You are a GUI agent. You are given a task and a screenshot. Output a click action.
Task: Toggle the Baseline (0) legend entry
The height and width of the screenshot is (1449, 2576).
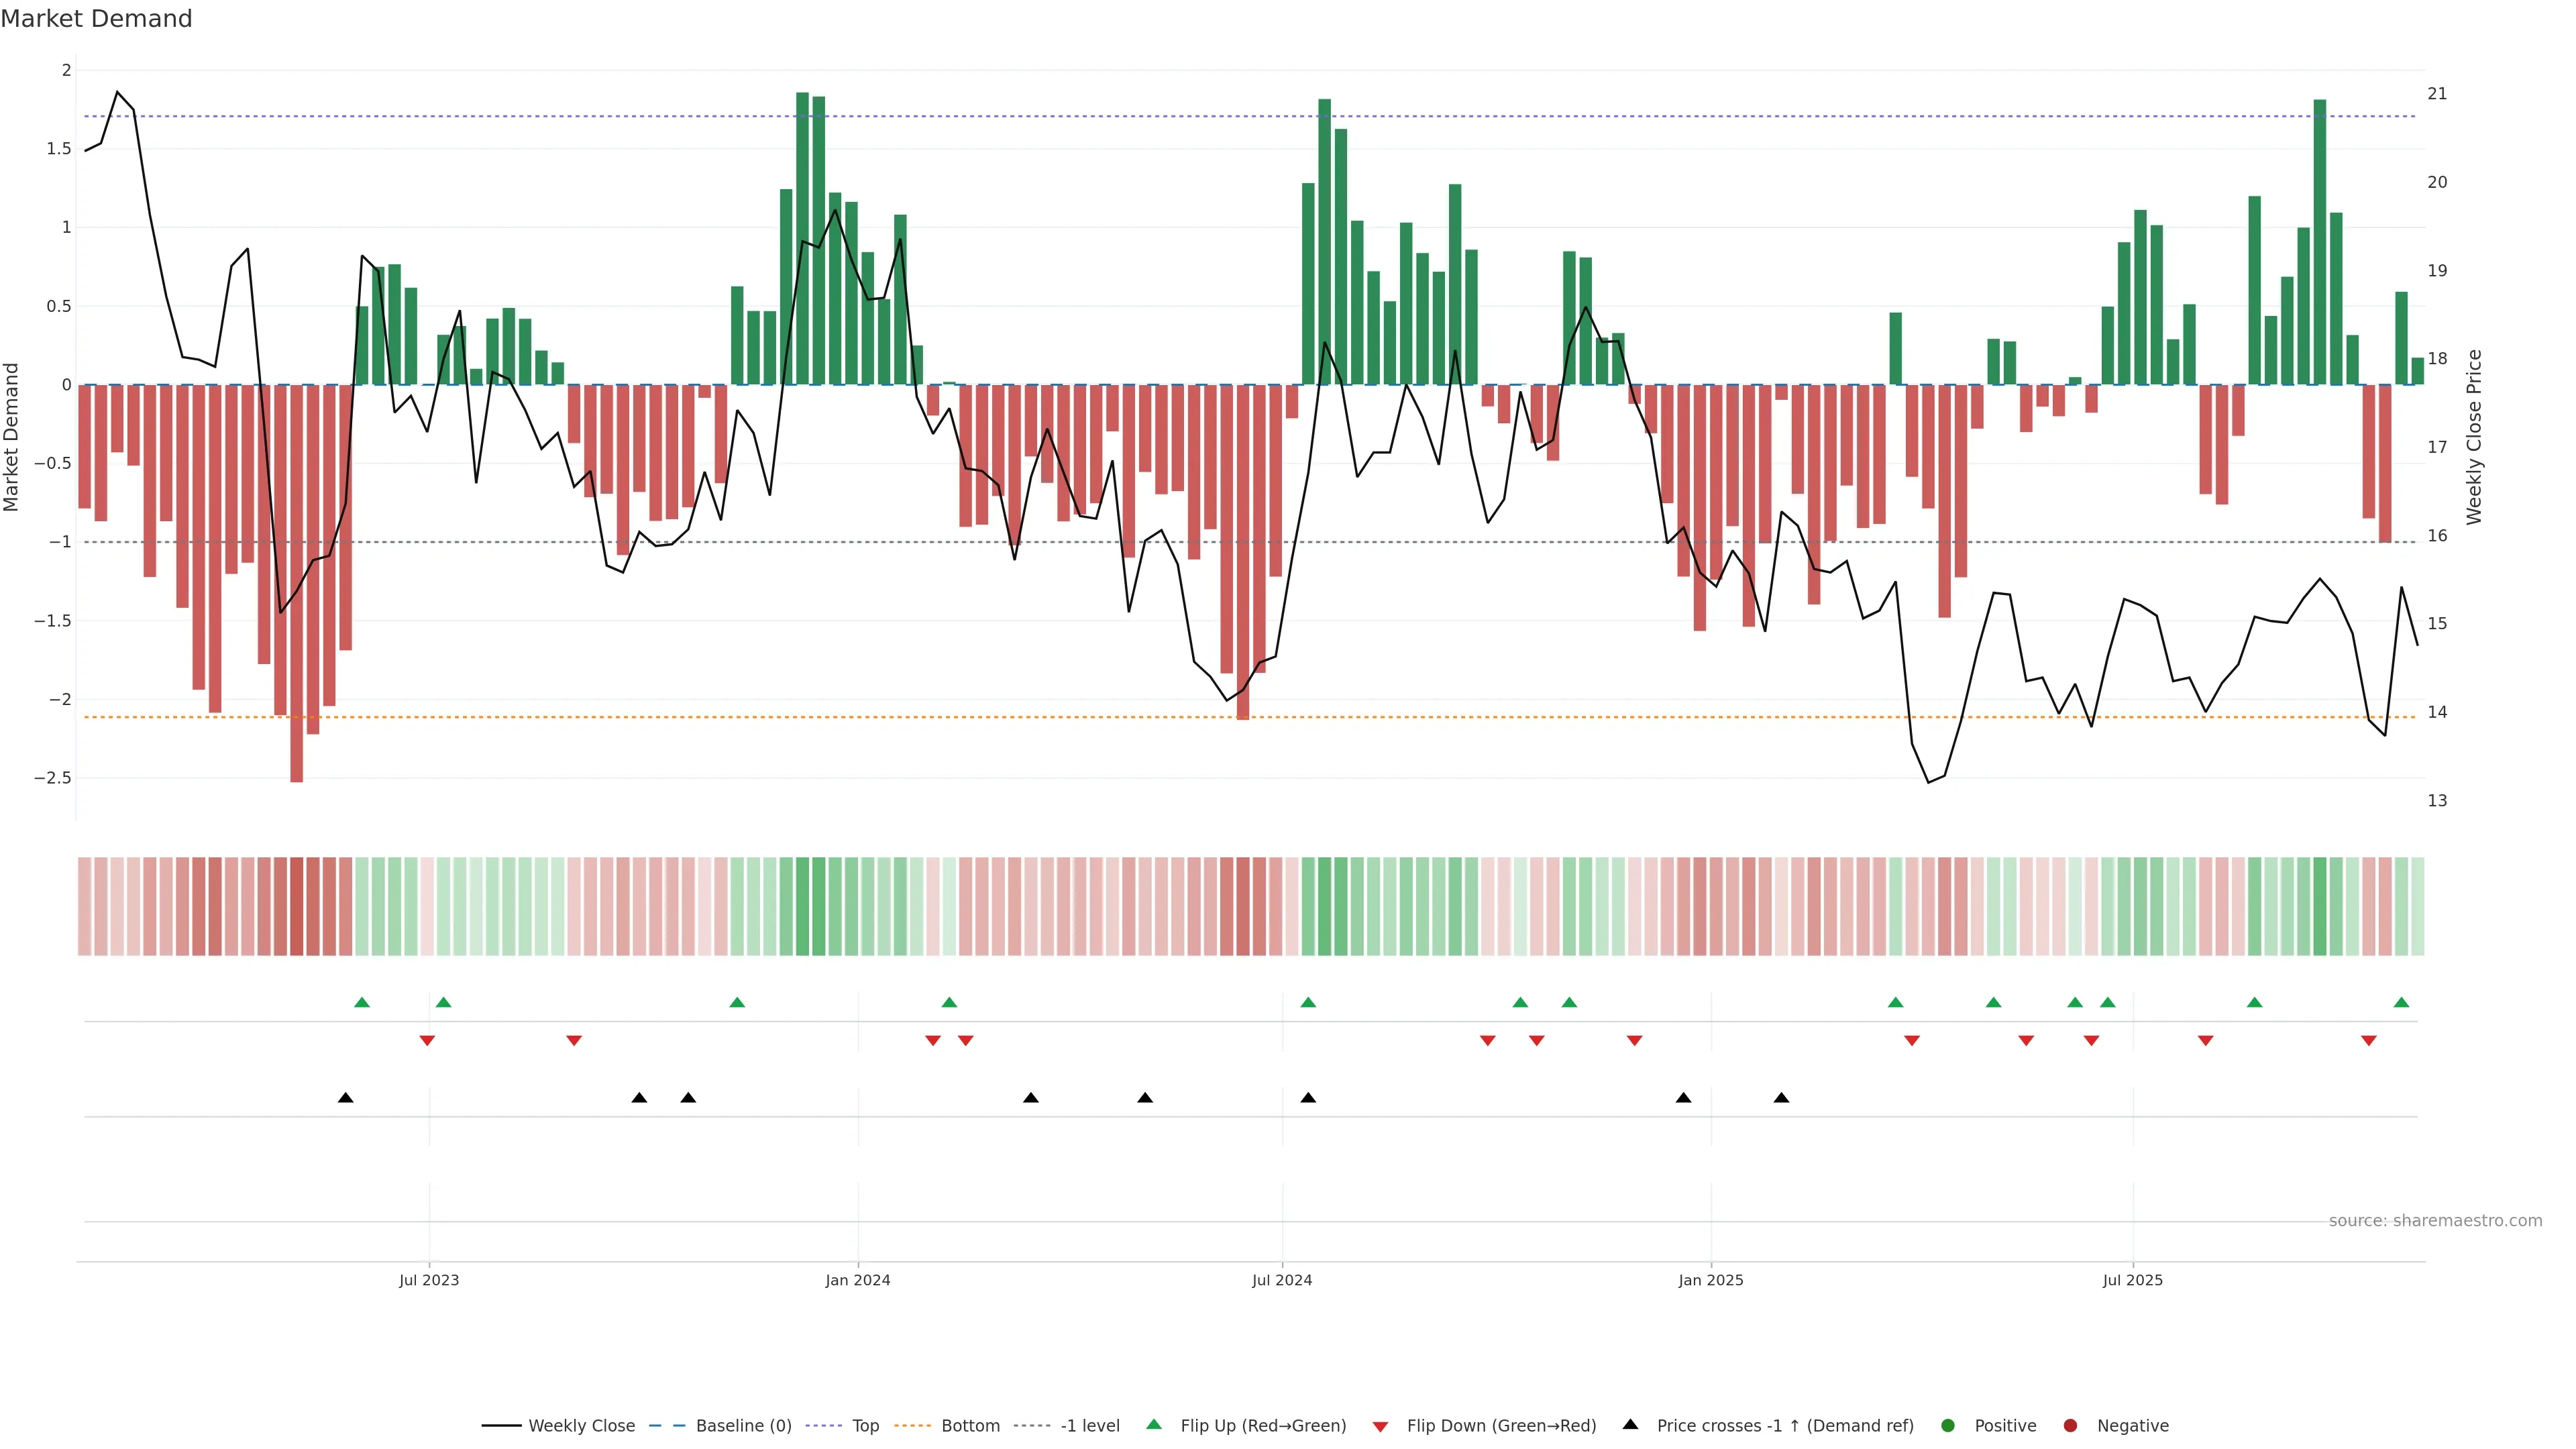[743, 1425]
